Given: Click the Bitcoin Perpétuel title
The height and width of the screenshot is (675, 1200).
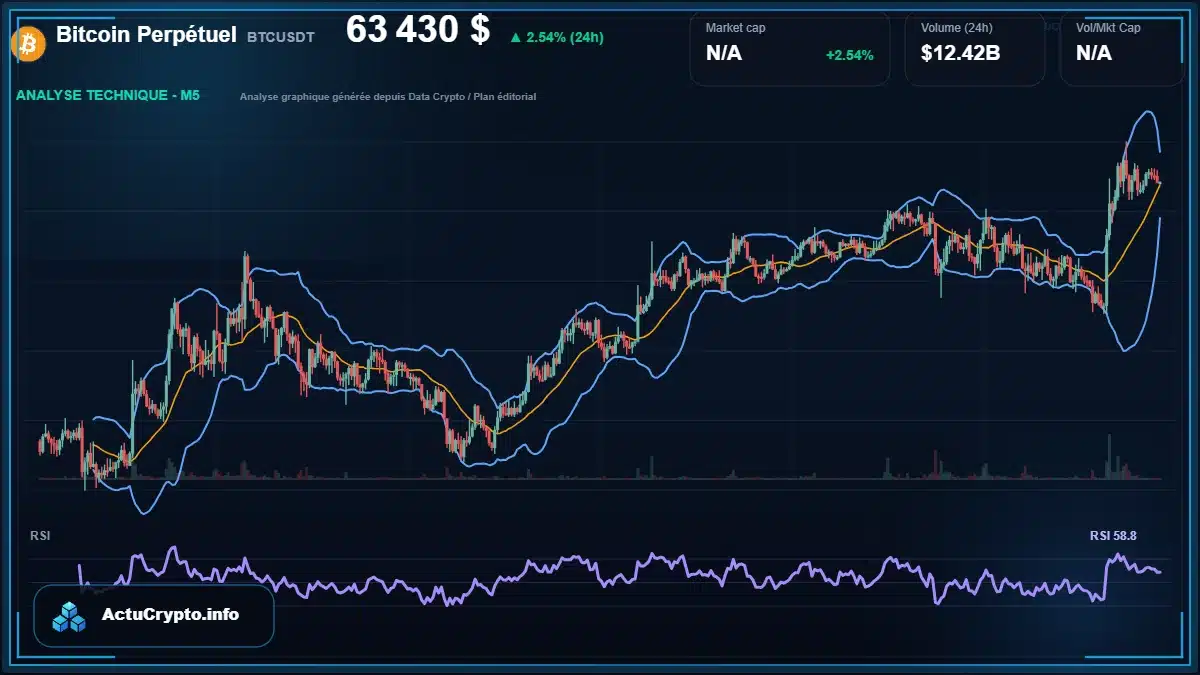Looking at the screenshot, I should click(x=146, y=35).
